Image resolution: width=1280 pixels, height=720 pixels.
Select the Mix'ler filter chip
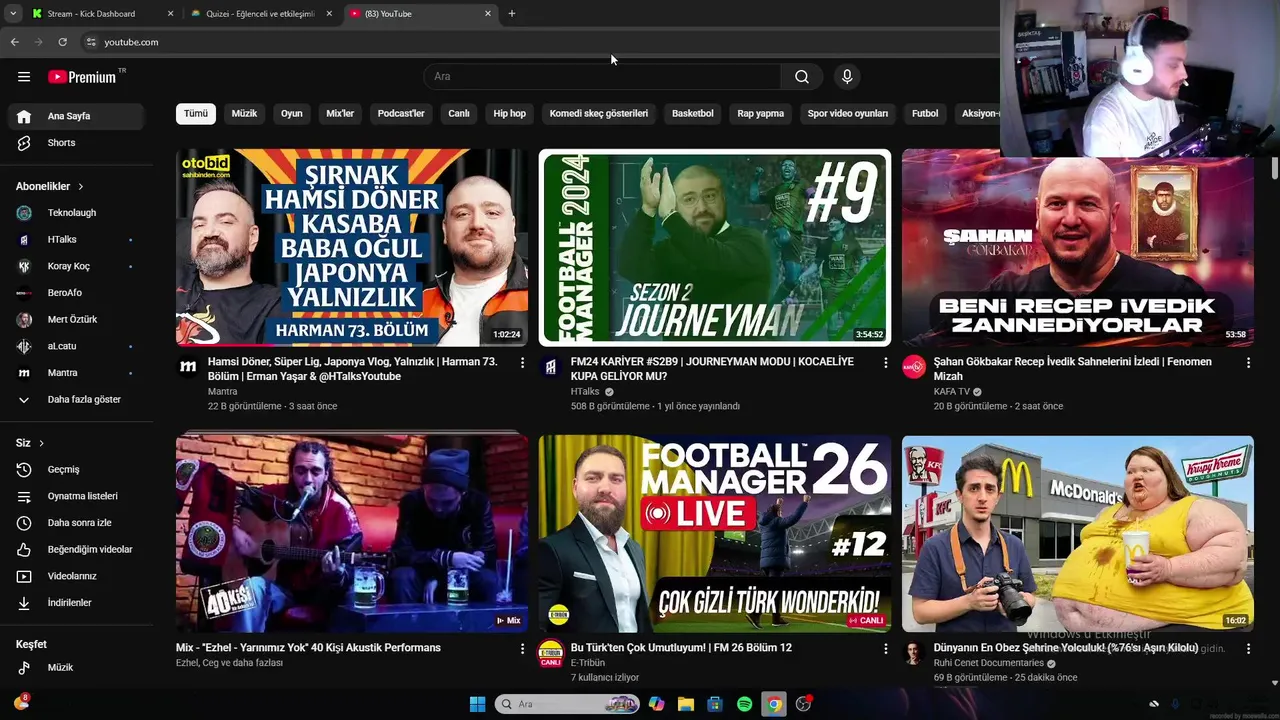(x=340, y=114)
